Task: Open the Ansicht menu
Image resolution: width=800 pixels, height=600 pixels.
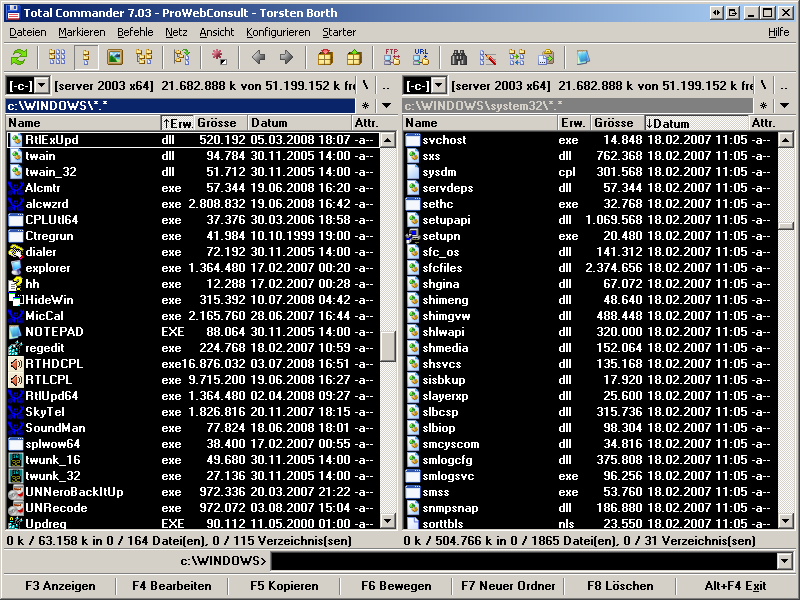Action: coord(217,32)
